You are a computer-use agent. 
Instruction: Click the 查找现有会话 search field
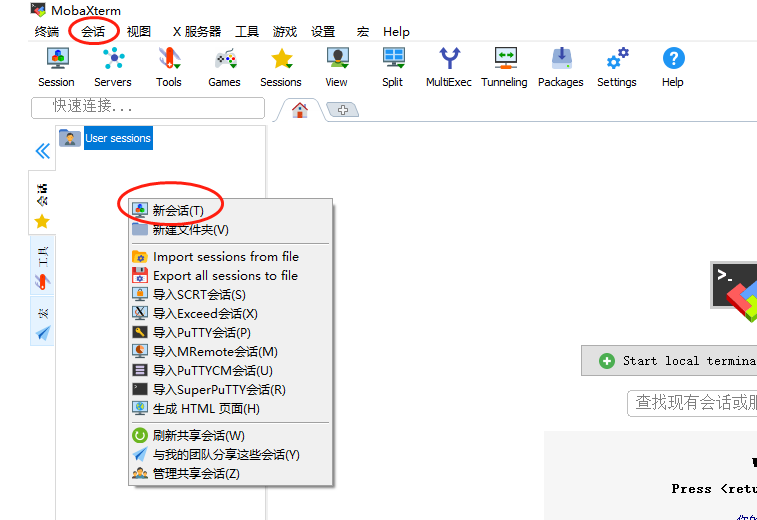693,402
